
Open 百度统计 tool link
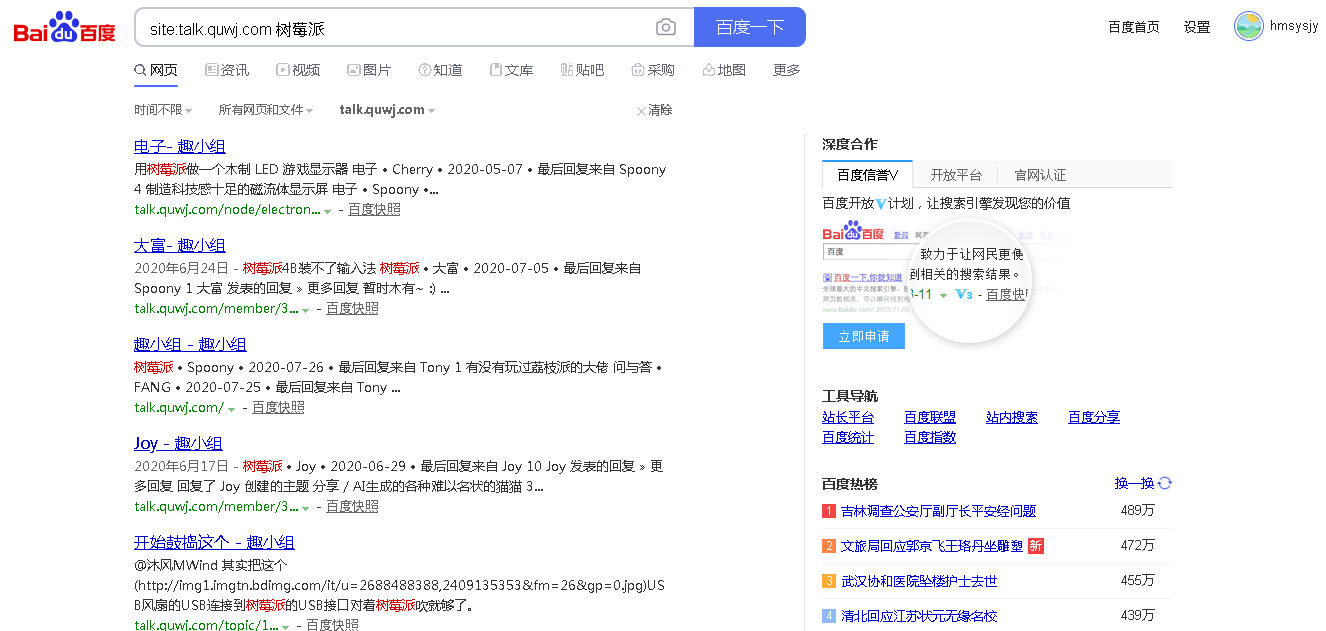pos(848,437)
